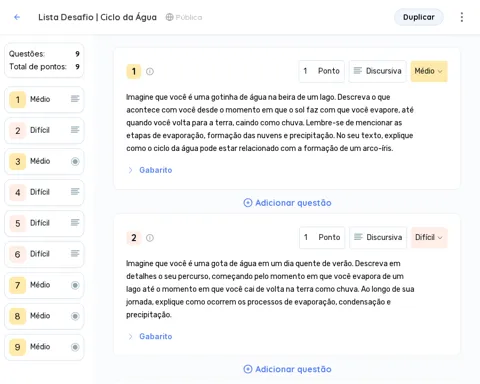
Task: Click the discursive lines icon on sidebar item 6
Action: click(x=75, y=254)
